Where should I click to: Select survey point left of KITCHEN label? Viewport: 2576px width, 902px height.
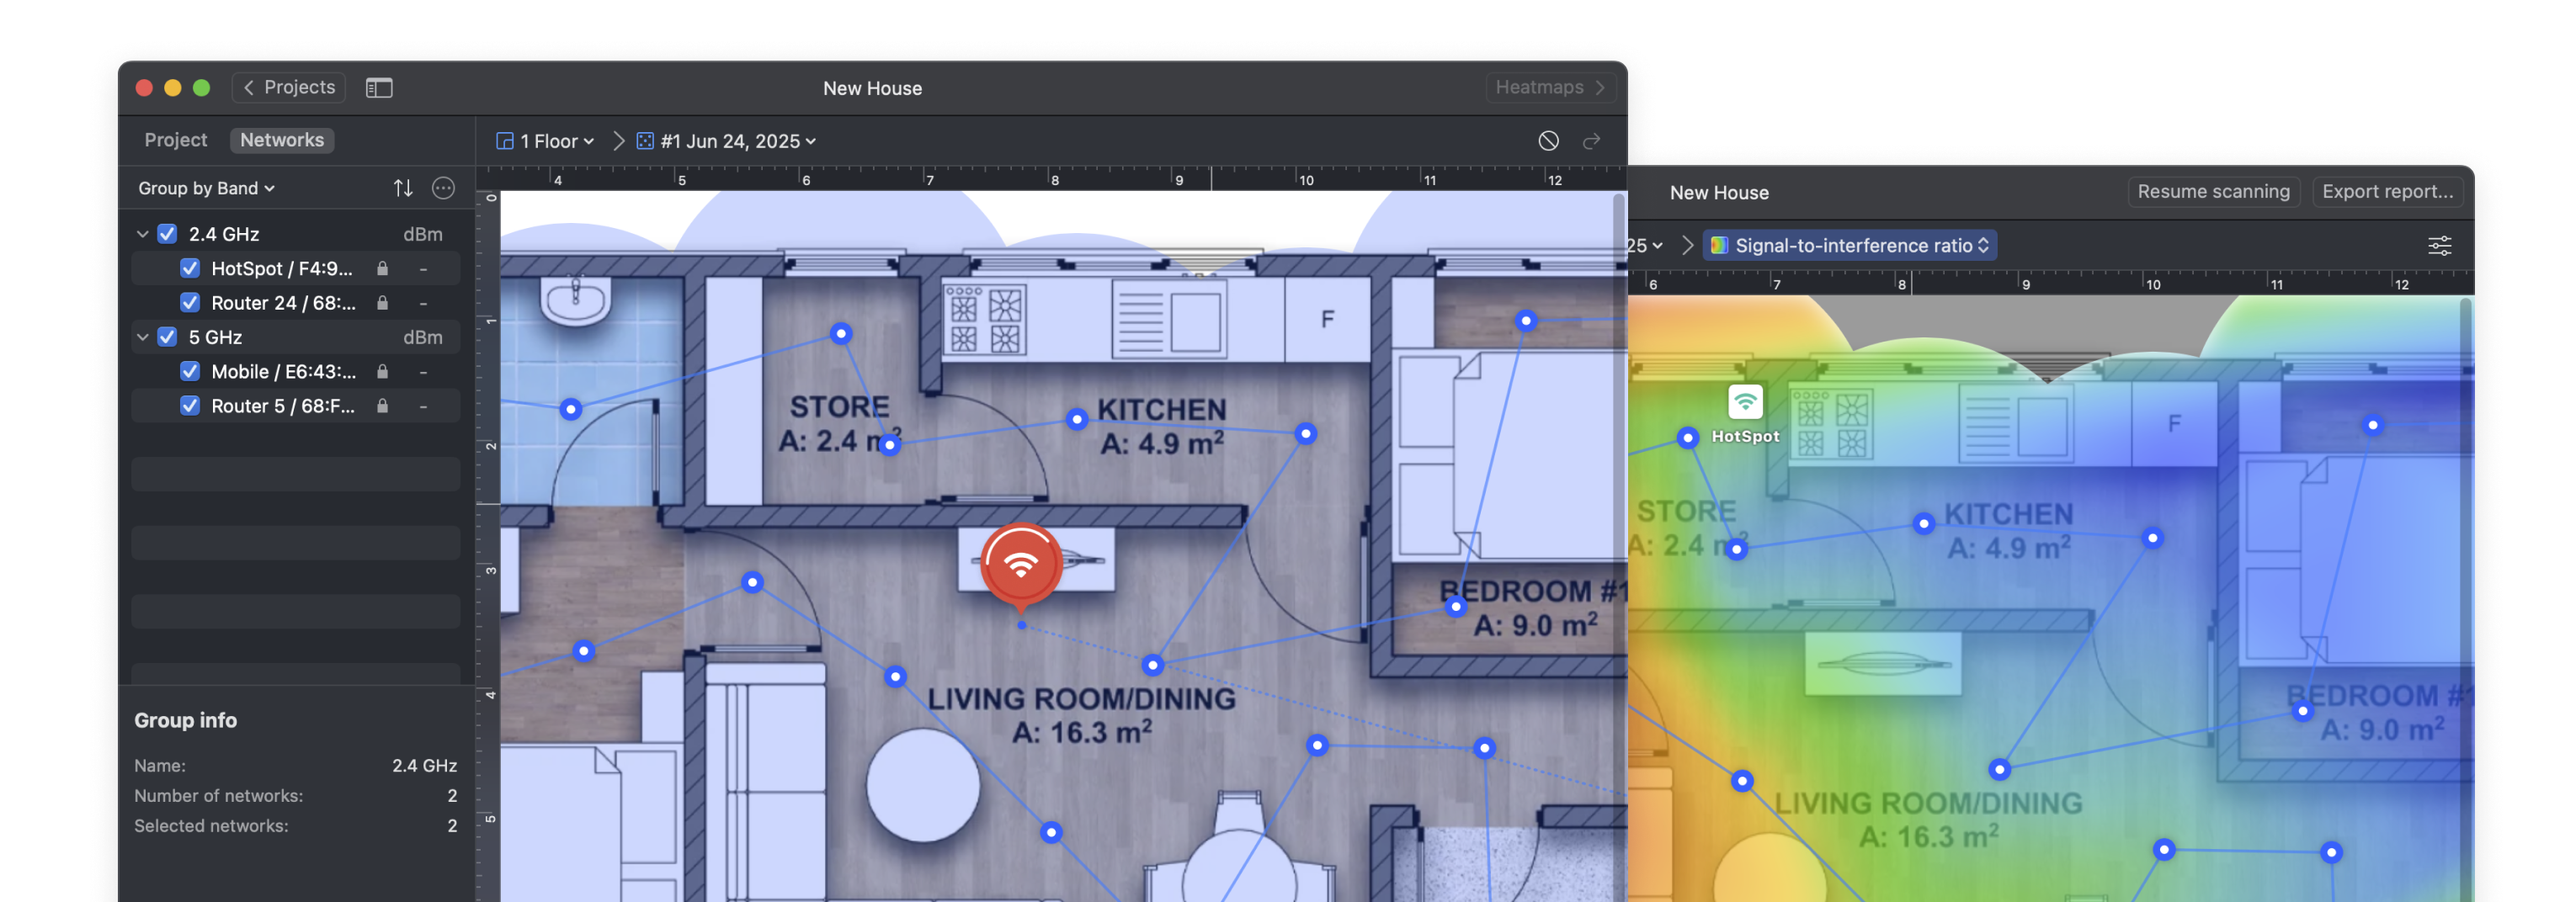tap(1076, 419)
